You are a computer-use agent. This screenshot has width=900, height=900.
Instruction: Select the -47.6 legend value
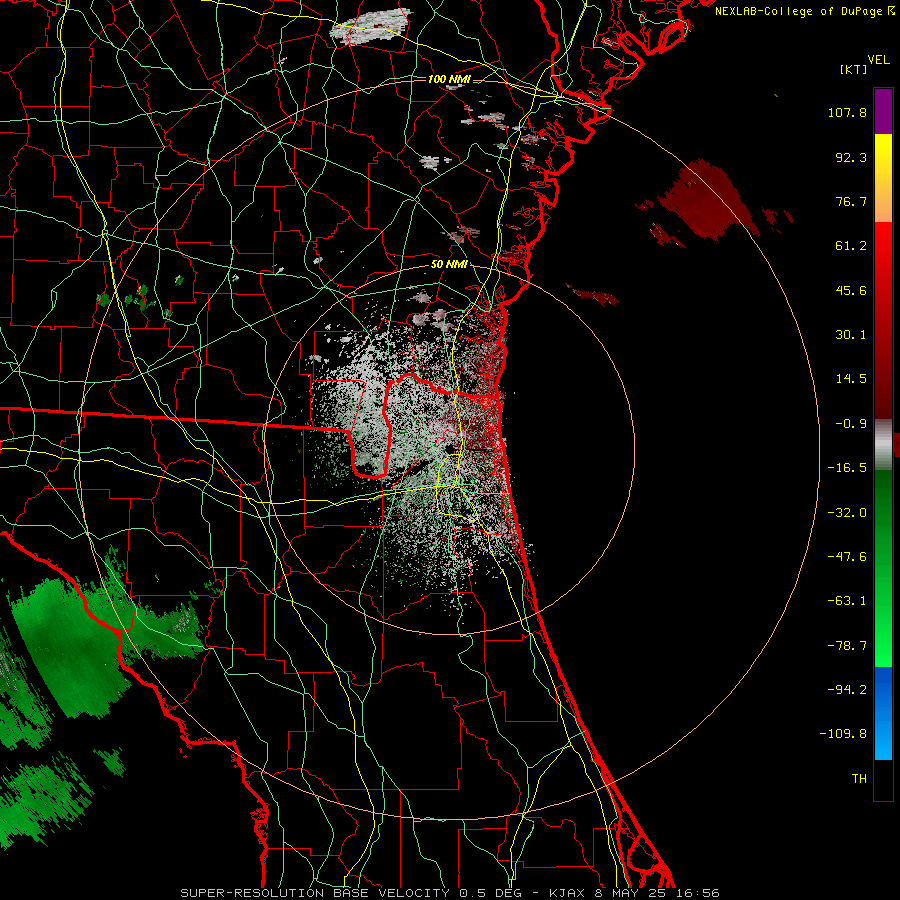click(847, 557)
